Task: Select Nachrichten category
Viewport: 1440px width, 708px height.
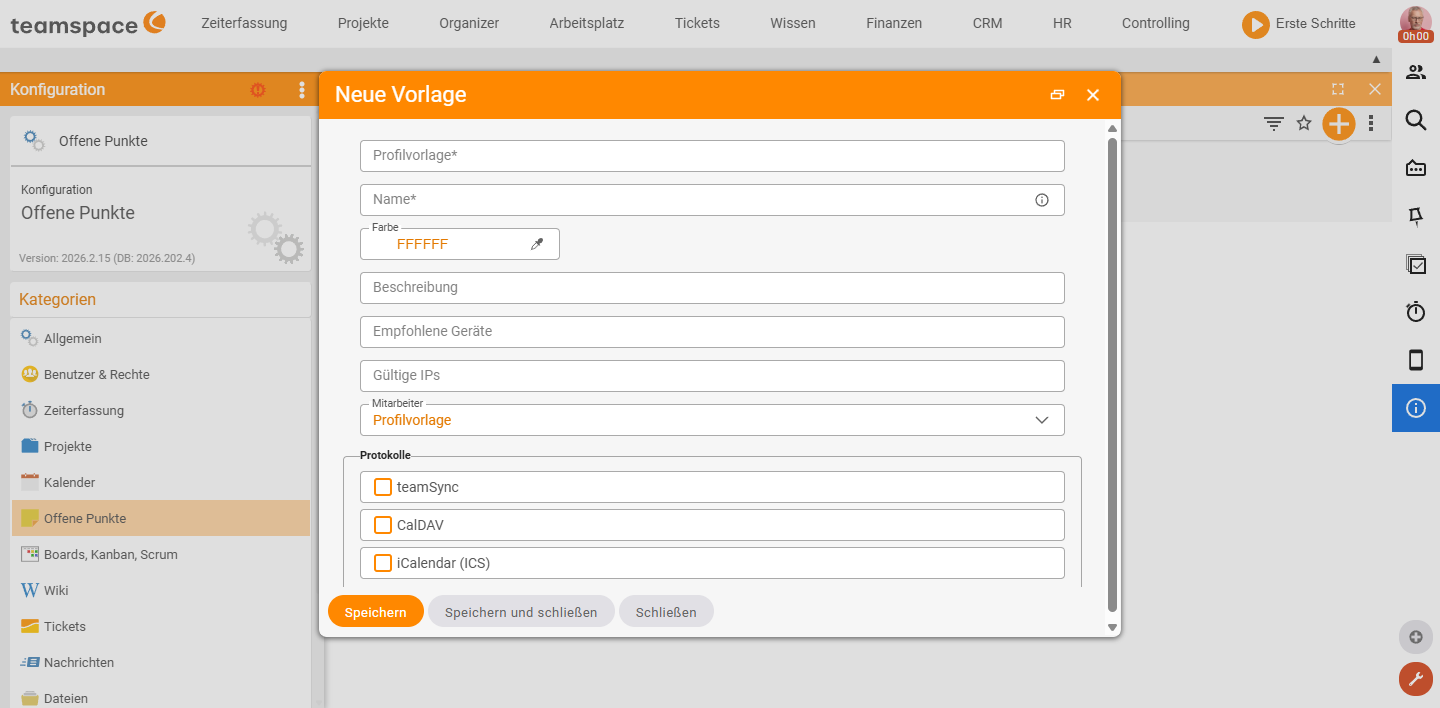Action: click(x=161, y=663)
